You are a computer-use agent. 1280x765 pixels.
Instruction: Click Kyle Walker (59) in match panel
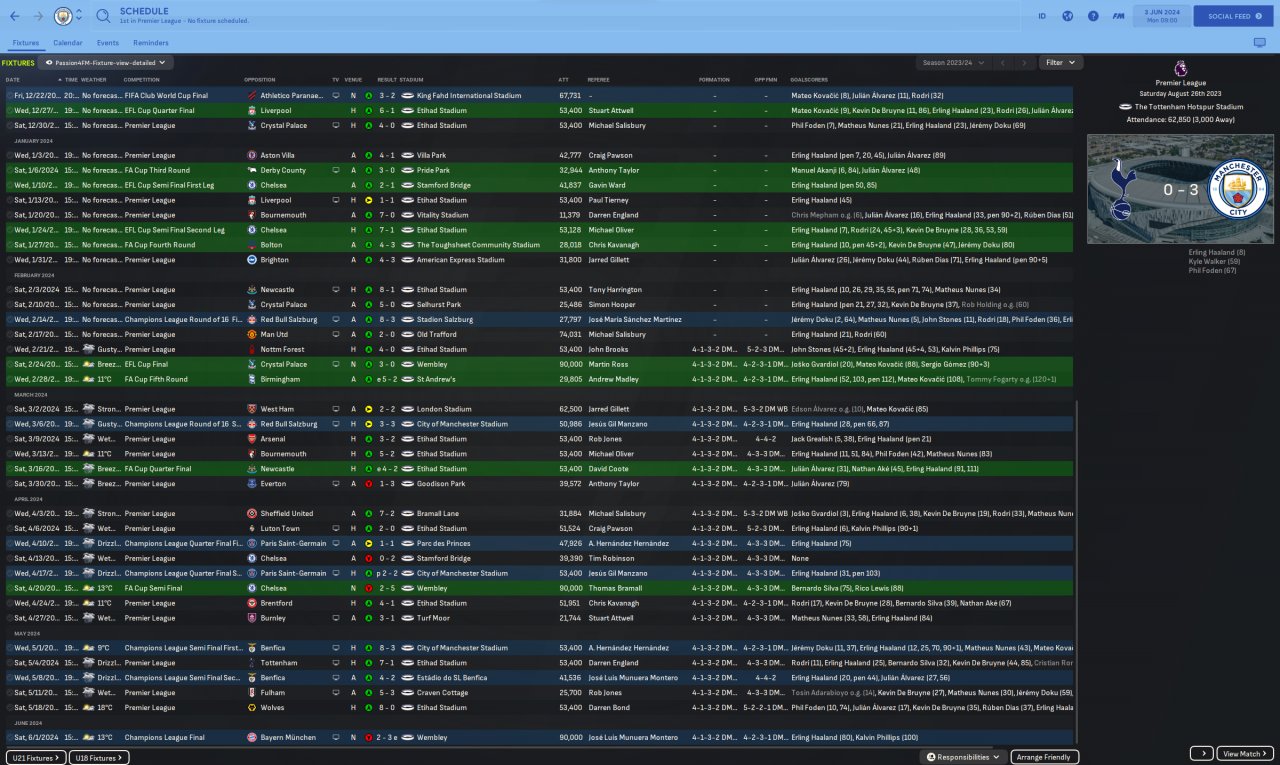pyautogui.click(x=1212, y=261)
